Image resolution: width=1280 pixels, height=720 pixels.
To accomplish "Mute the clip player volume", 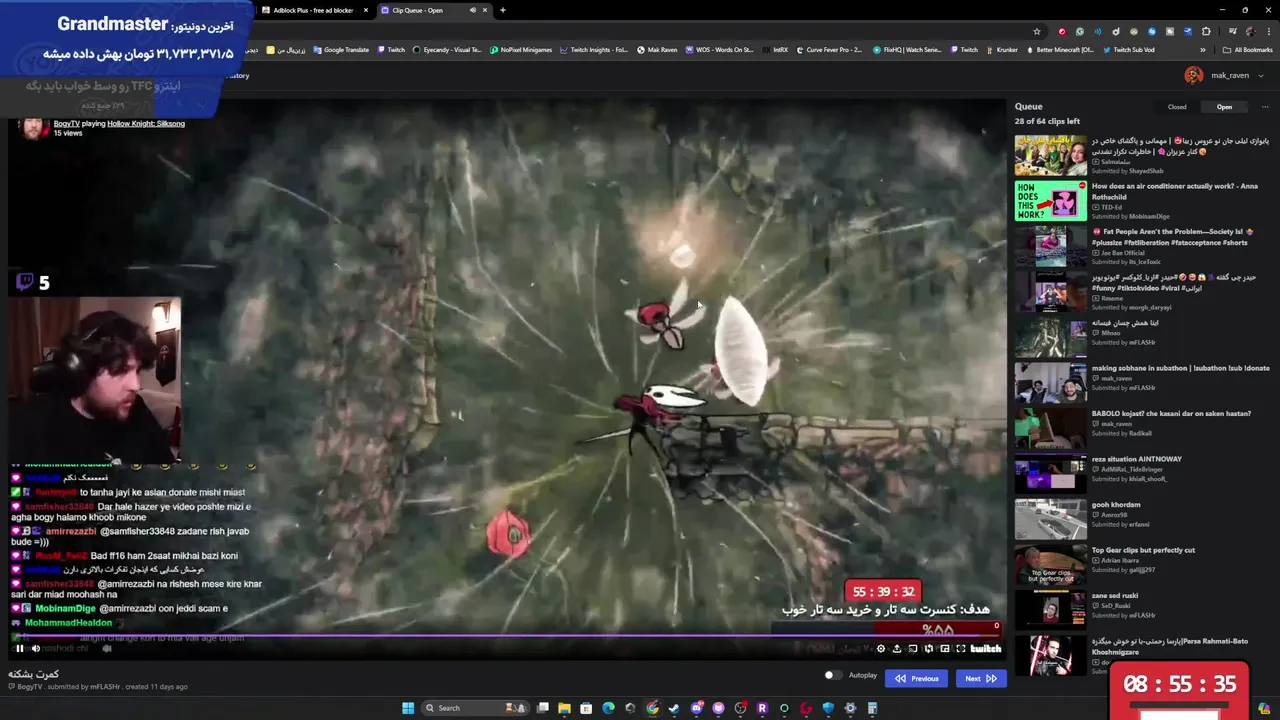I will click(36, 648).
